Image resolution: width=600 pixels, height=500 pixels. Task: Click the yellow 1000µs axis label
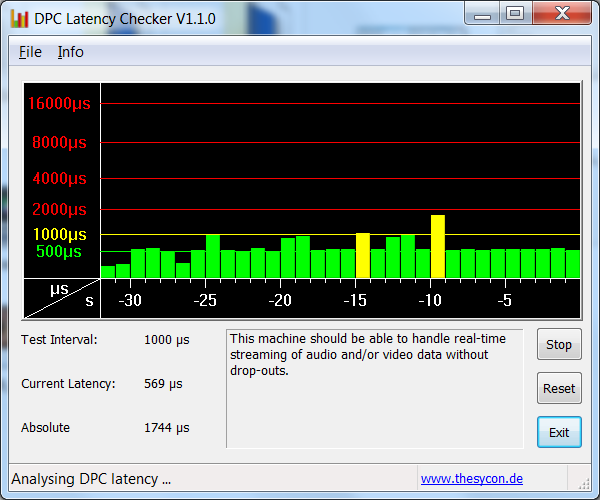pos(60,234)
